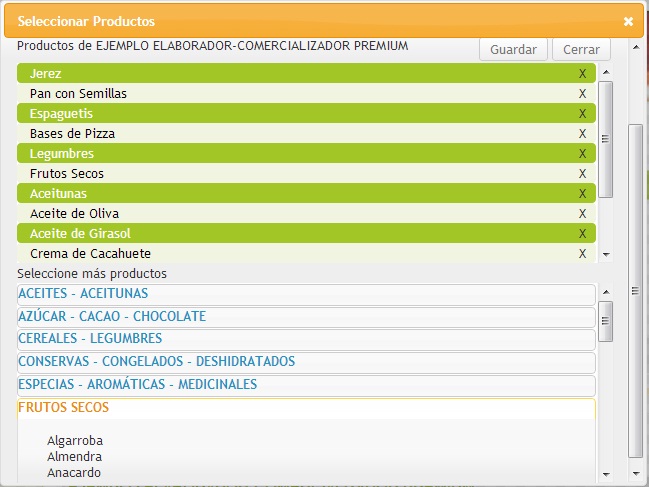649x487 pixels.
Task: Open CEREALES - LEGUMBRES category
Action: coord(90,339)
